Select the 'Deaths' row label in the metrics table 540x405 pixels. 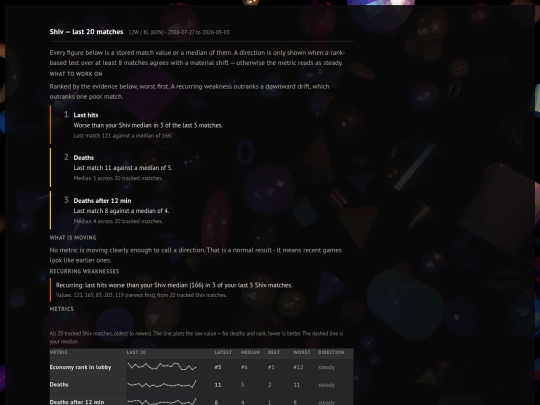click(59, 385)
